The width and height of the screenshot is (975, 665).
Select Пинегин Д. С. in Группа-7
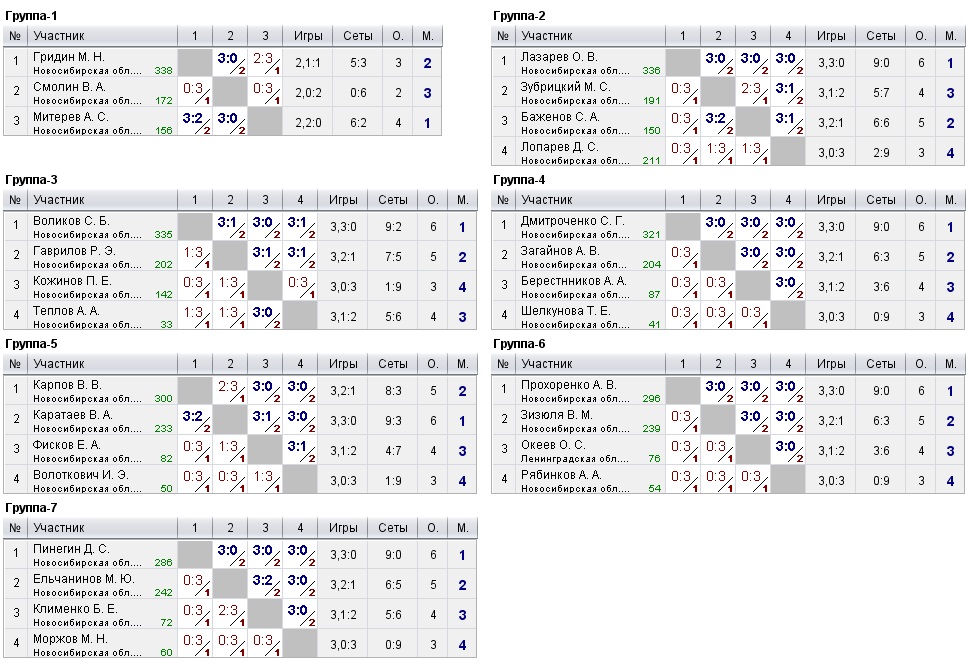(x=71, y=548)
